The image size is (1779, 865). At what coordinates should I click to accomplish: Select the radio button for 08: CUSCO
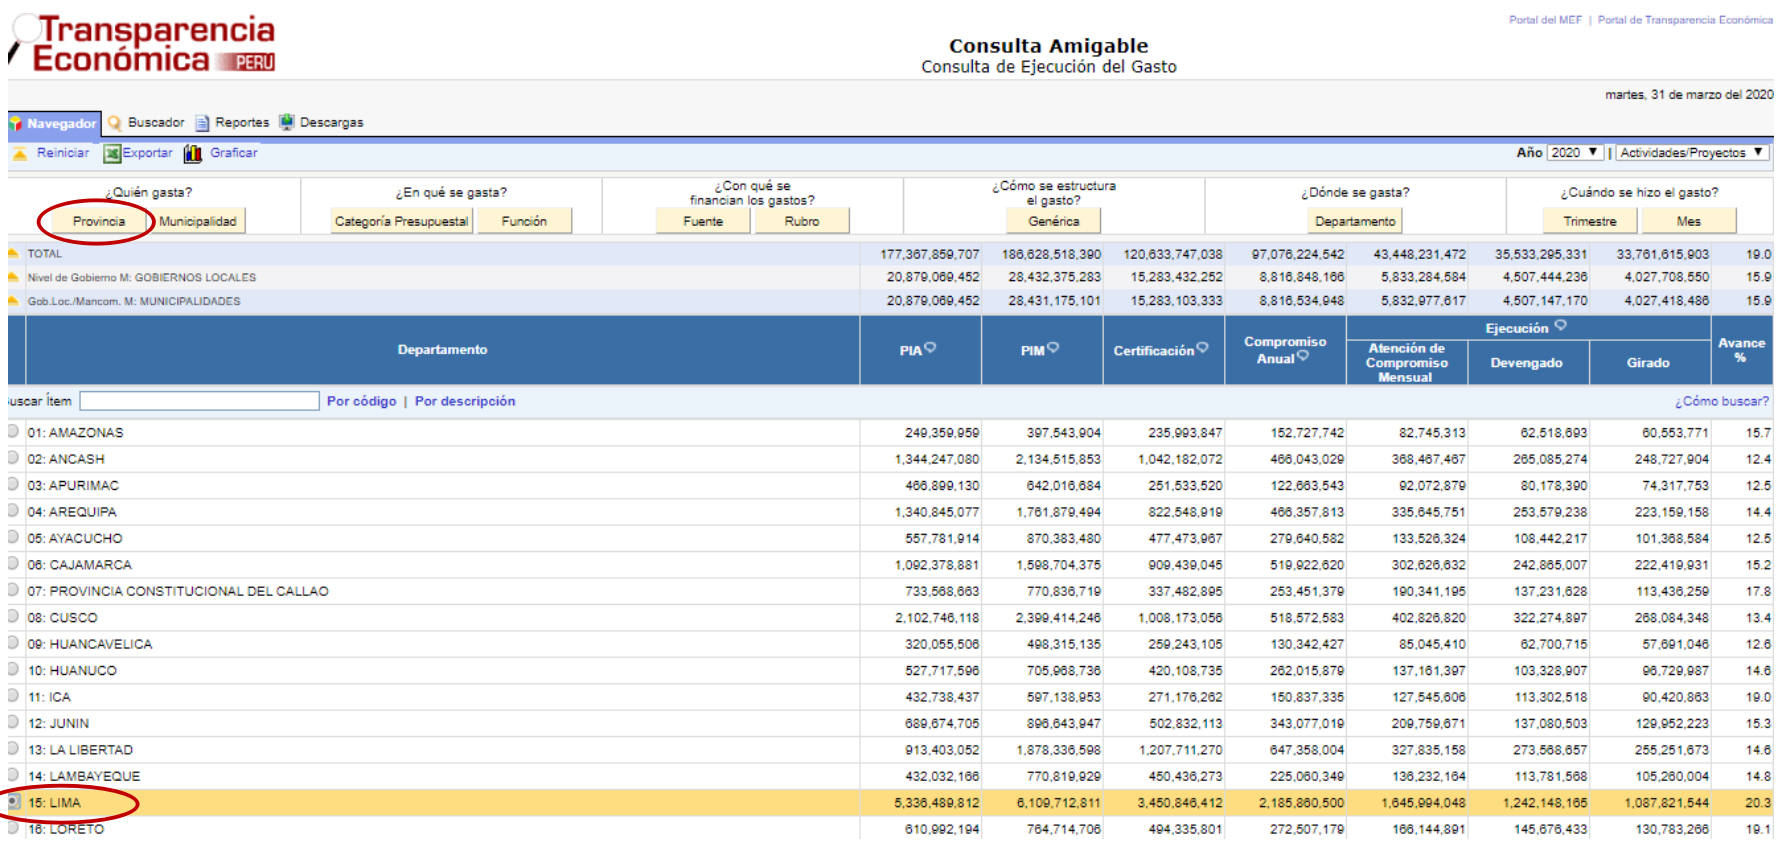tap(13, 617)
